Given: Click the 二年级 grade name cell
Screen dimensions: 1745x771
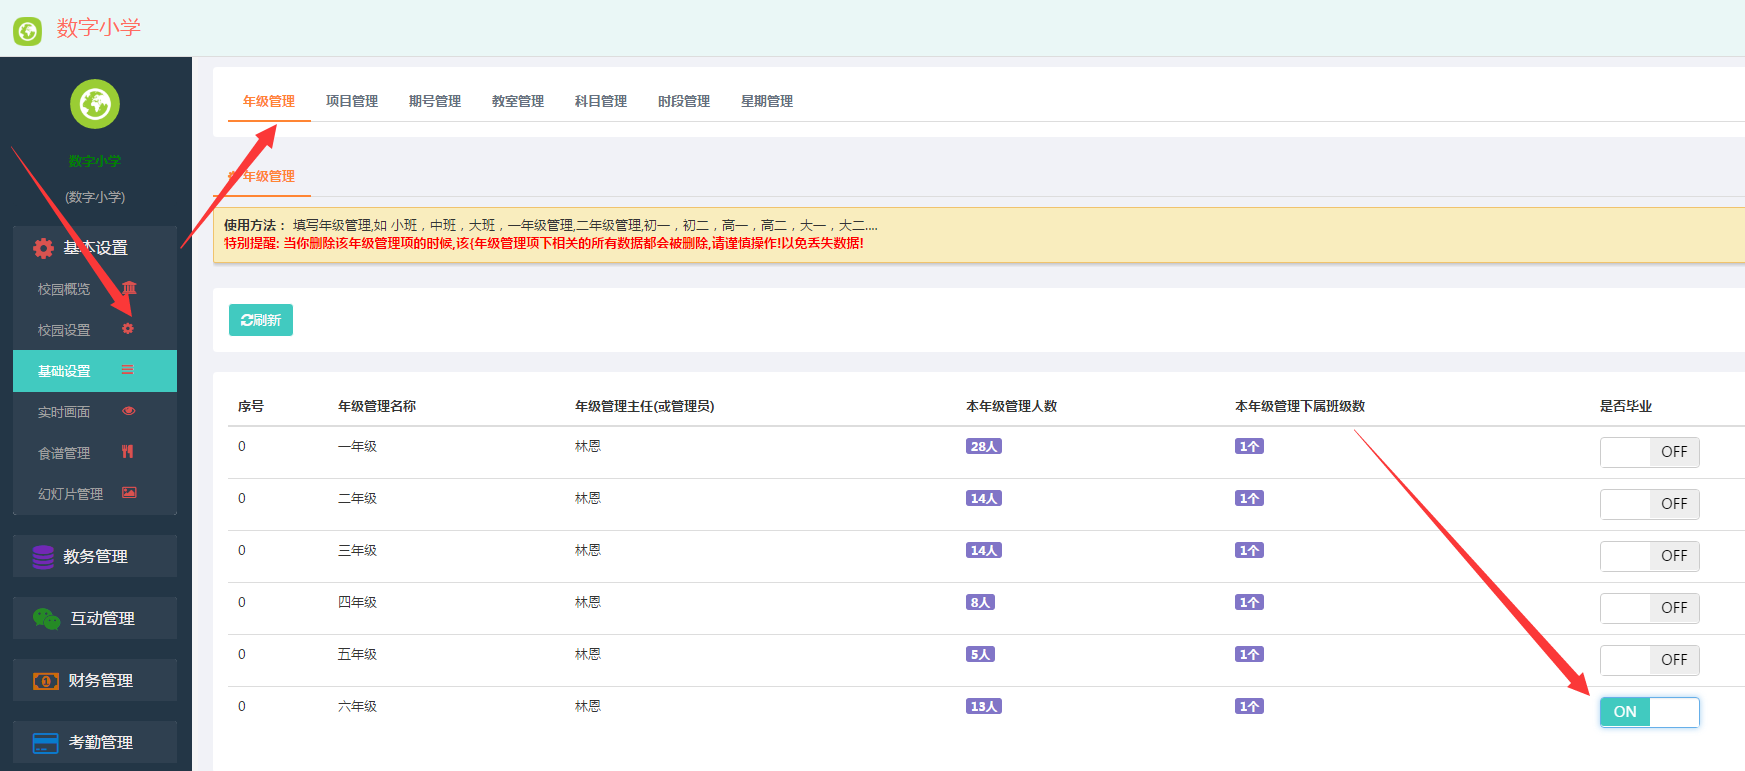Looking at the screenshot, I should click(x=357, y=498).
